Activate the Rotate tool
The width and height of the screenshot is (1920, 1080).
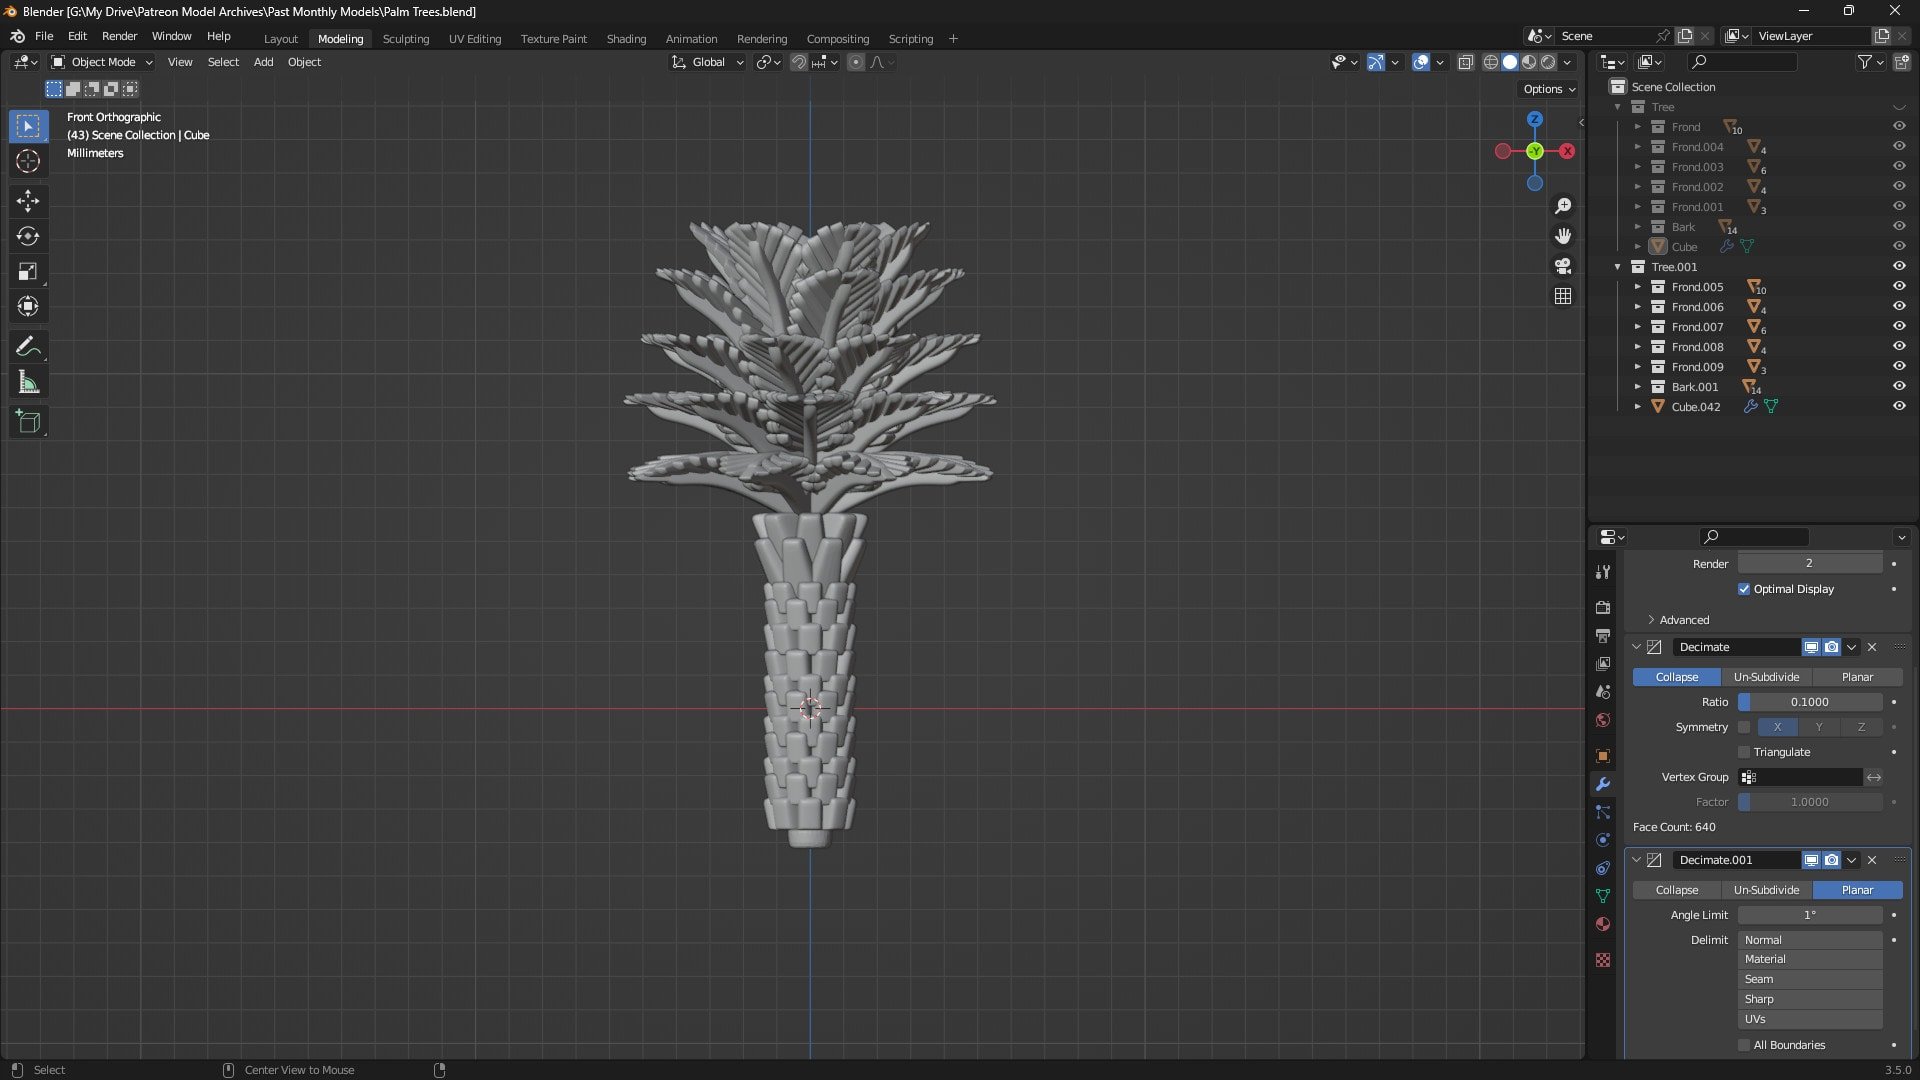28,236
